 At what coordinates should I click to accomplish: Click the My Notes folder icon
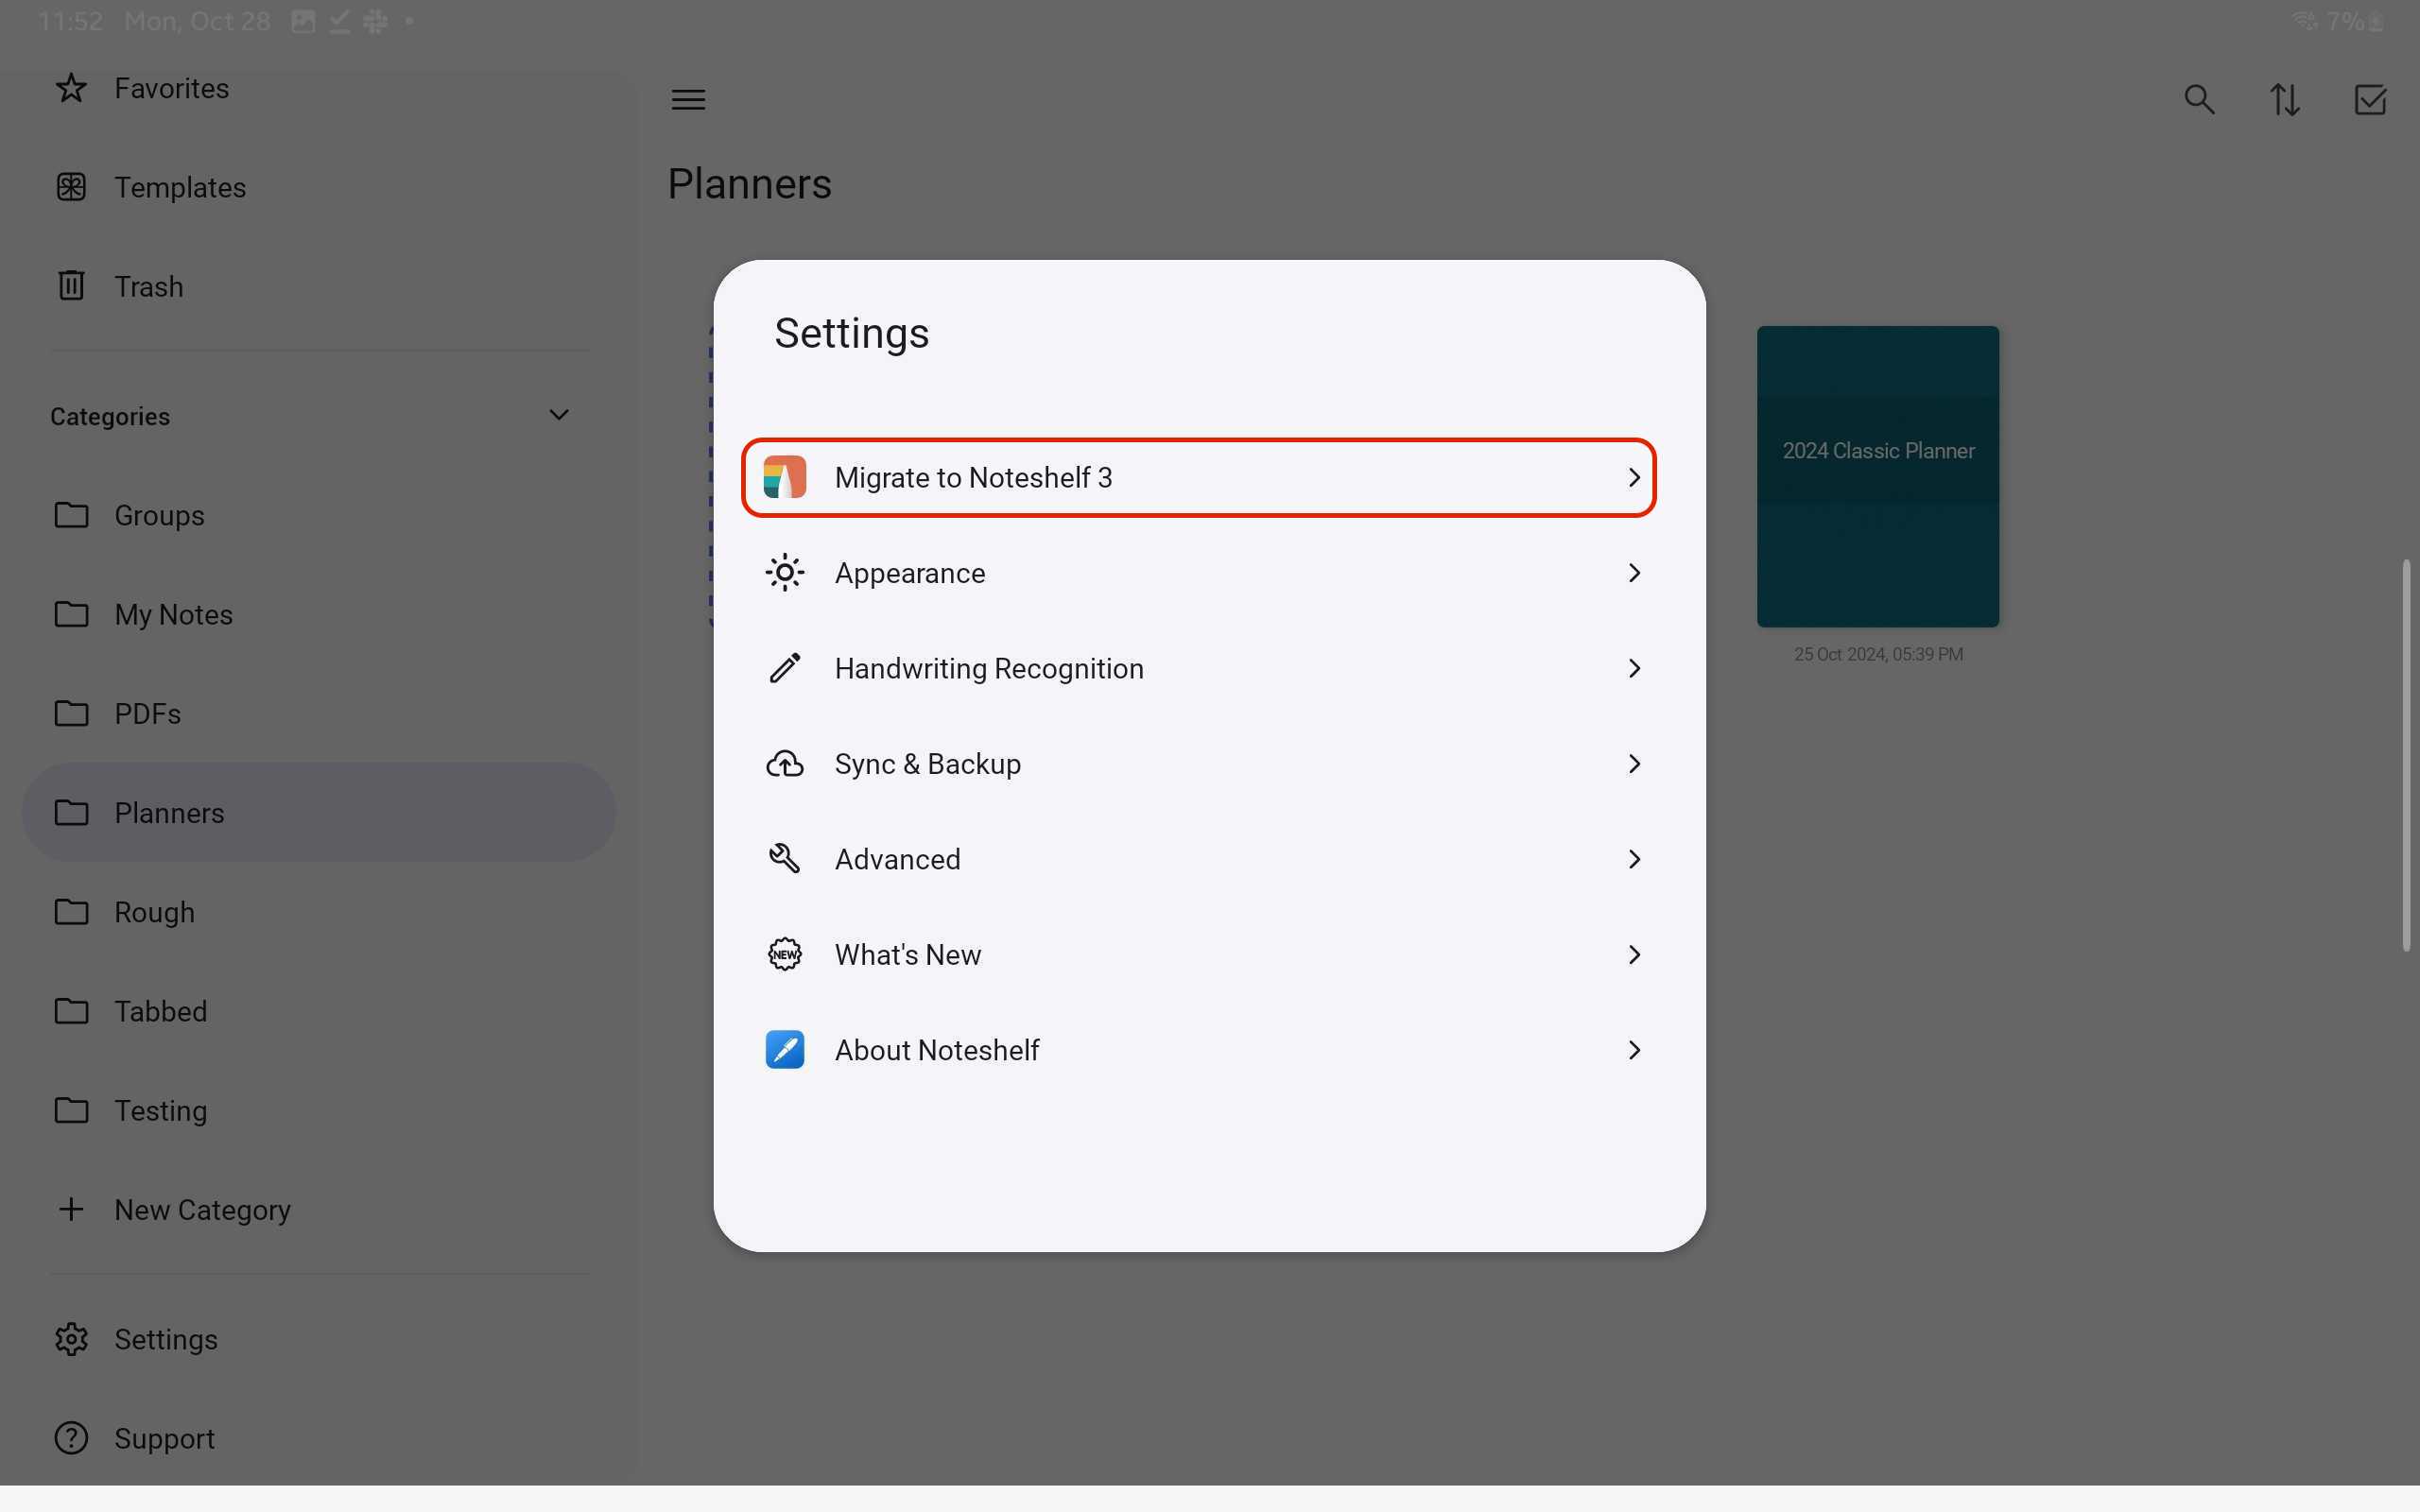(71, 614)
